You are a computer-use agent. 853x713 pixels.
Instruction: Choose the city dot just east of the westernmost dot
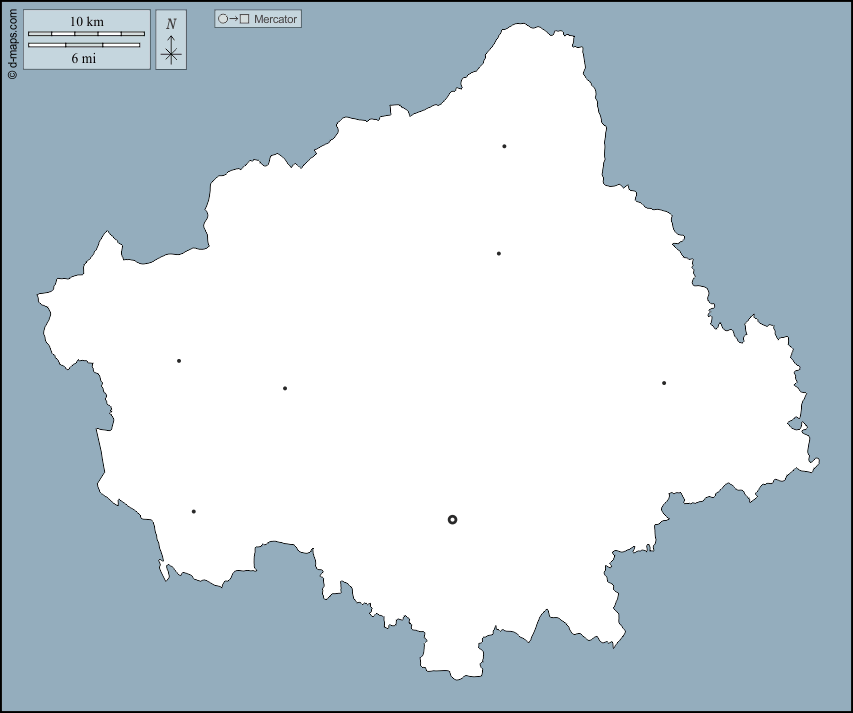[x=285, y=388]
